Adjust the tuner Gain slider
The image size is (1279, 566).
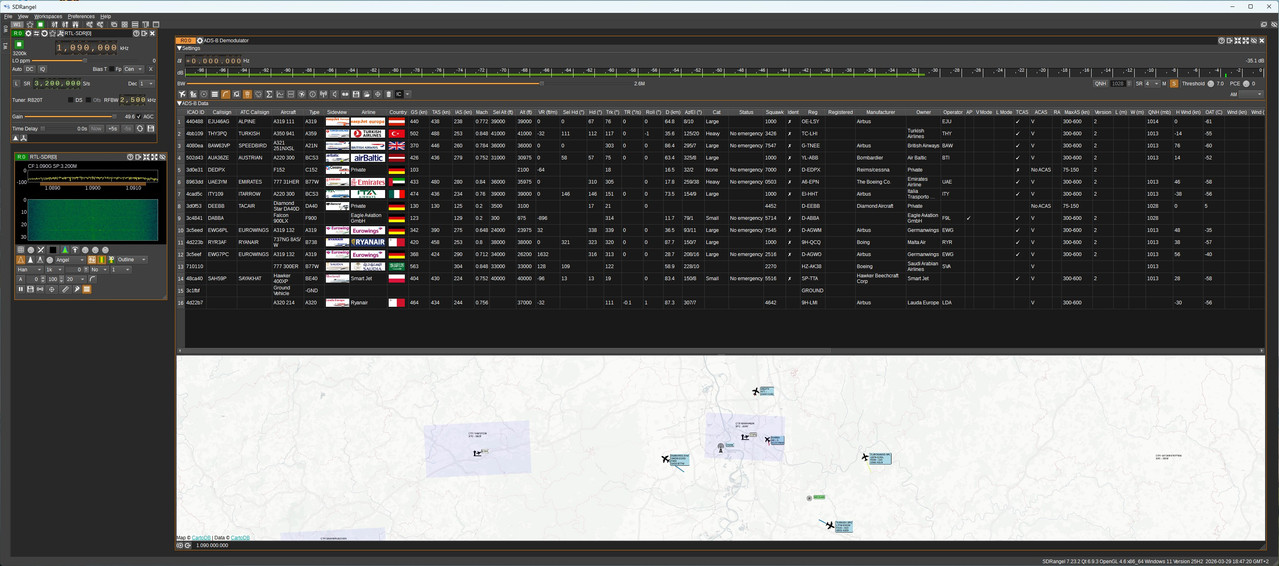[x=71, y=116]
